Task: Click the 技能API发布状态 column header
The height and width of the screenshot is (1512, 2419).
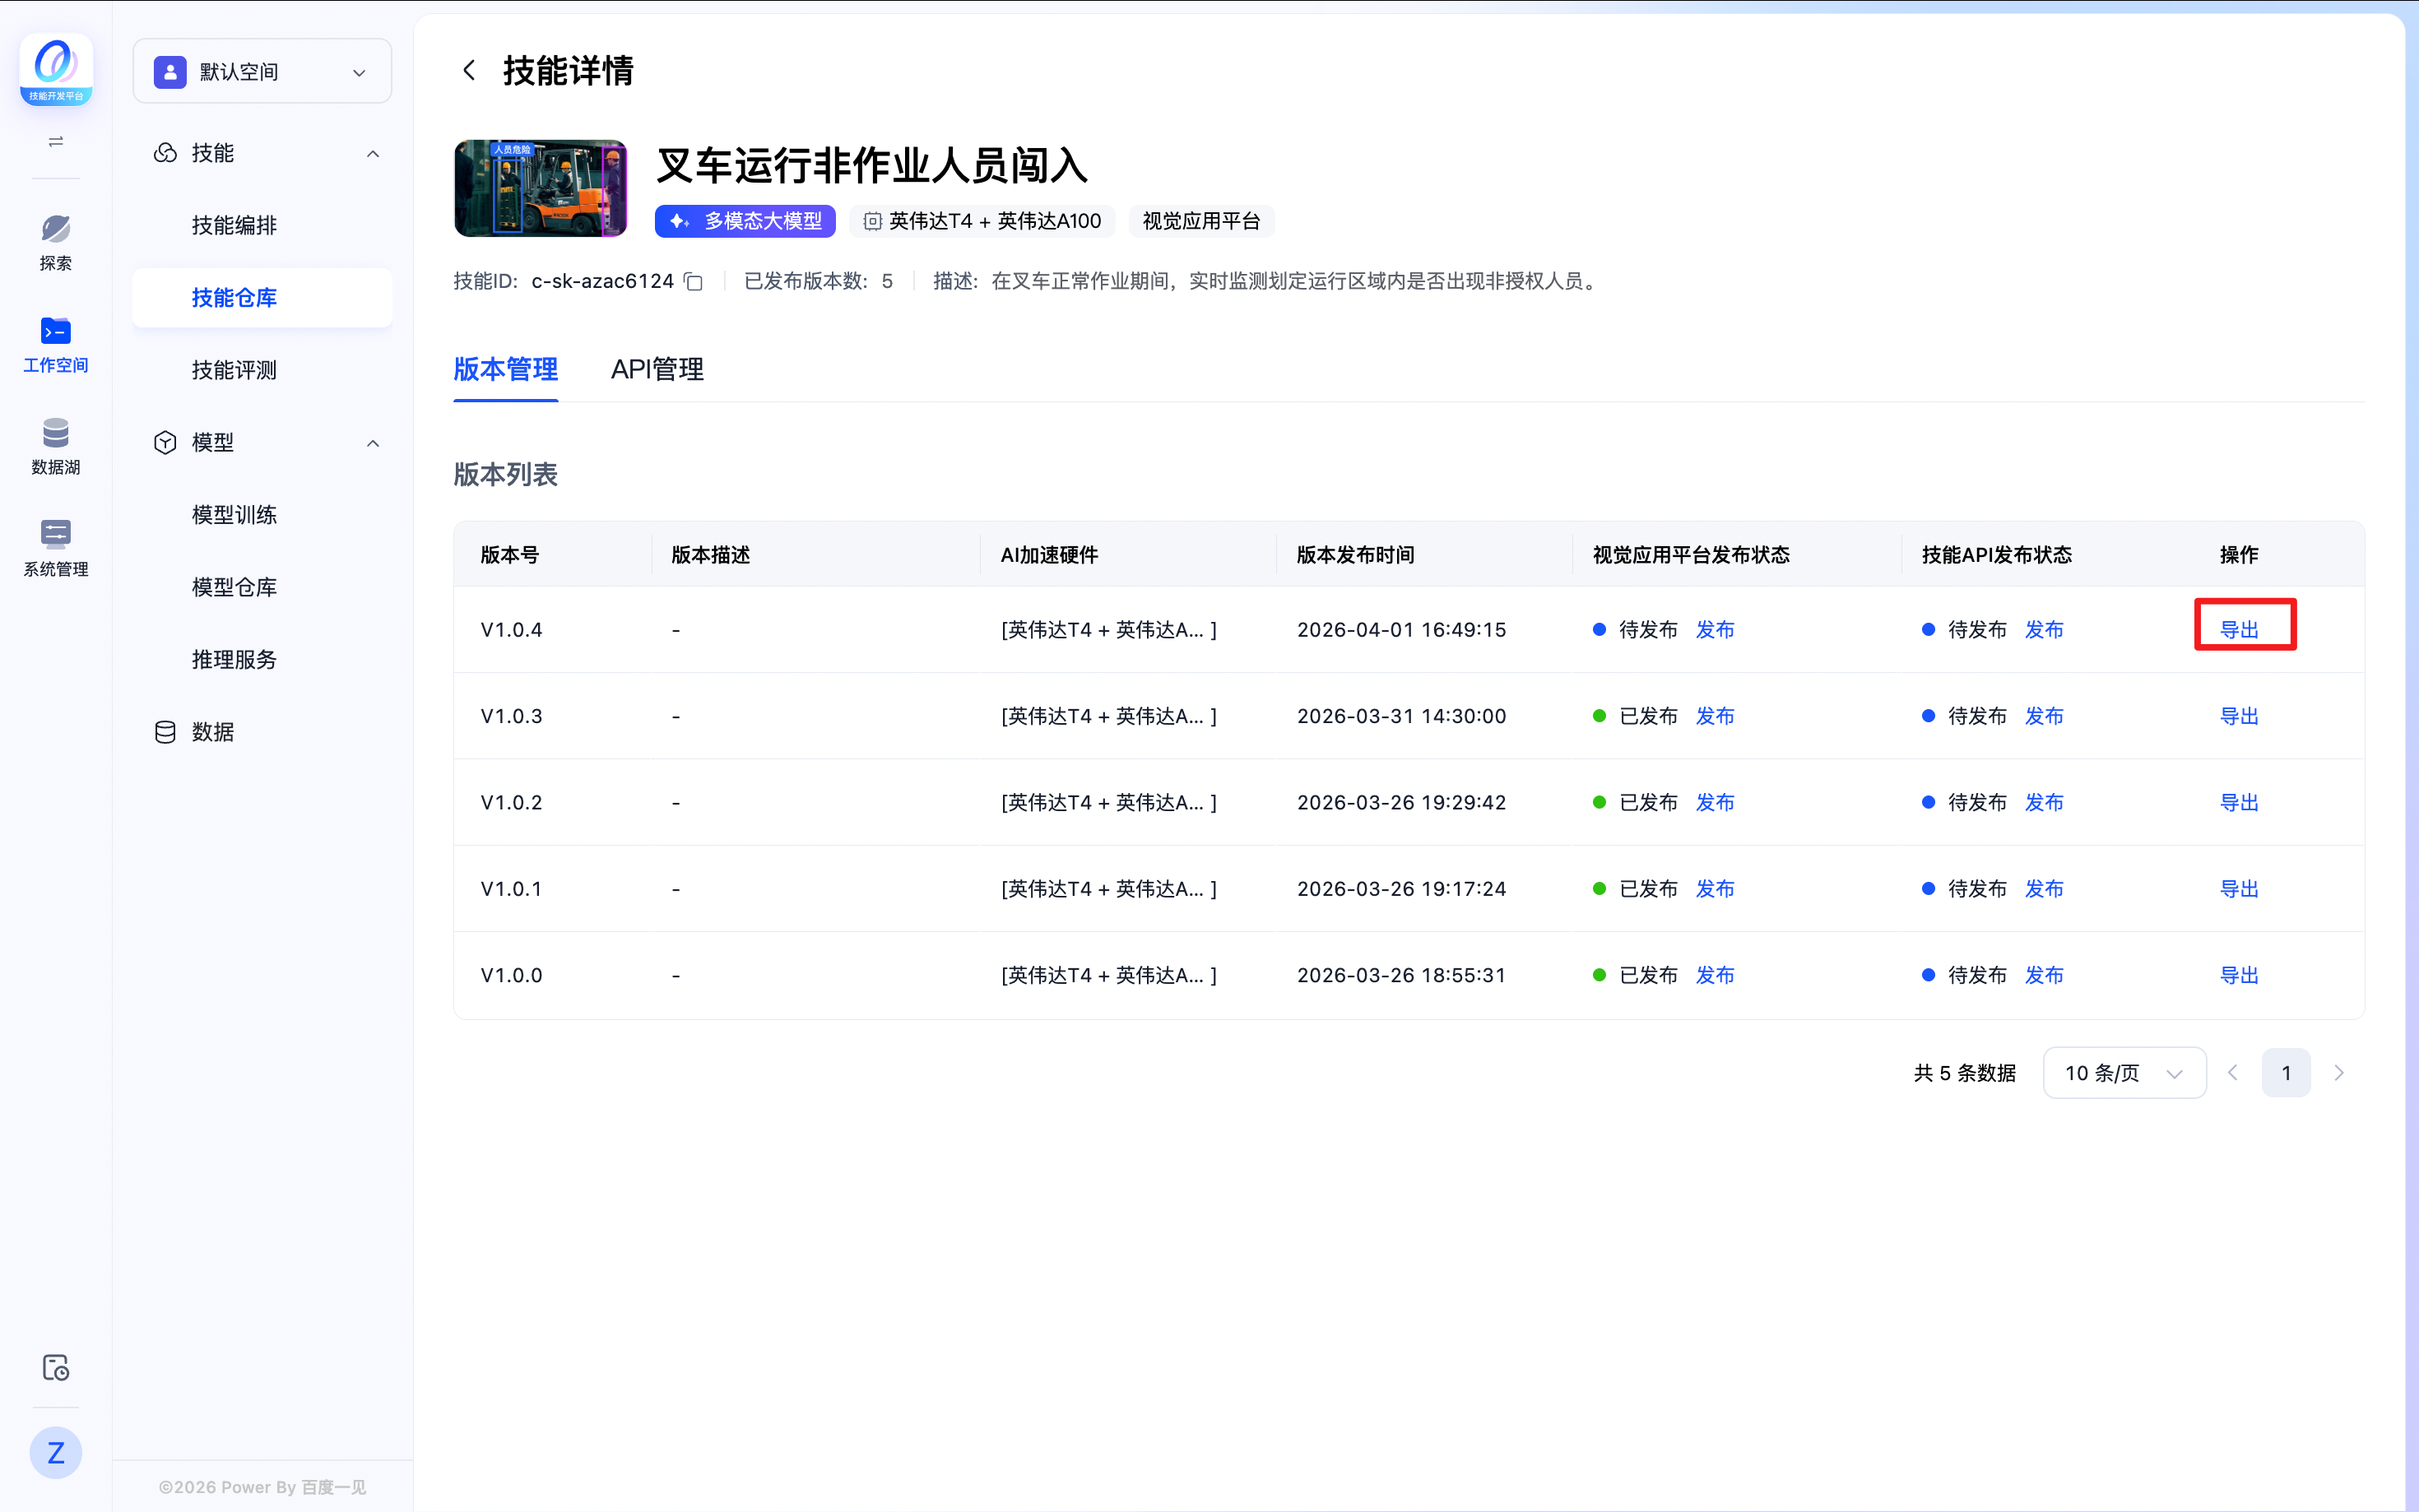Action: (x=1997, y=555)
